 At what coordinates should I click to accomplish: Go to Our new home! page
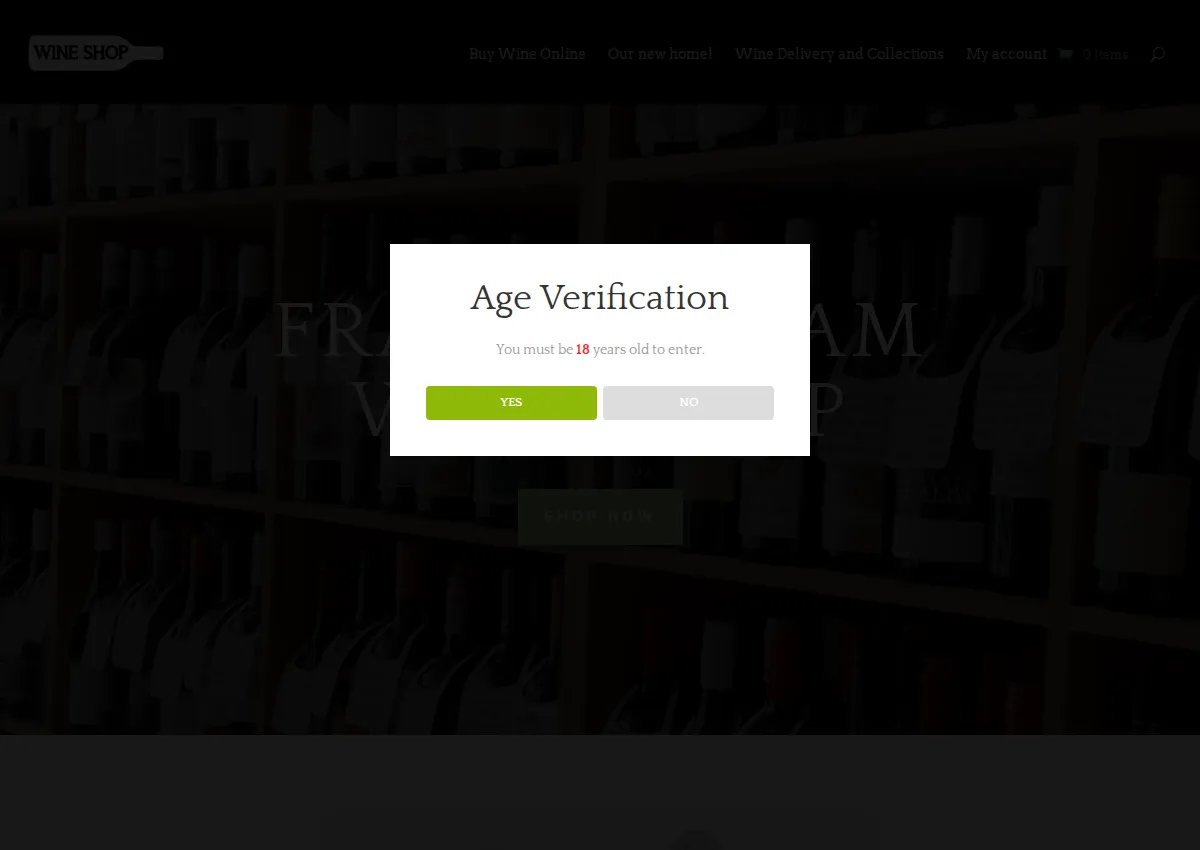(660, 54)
